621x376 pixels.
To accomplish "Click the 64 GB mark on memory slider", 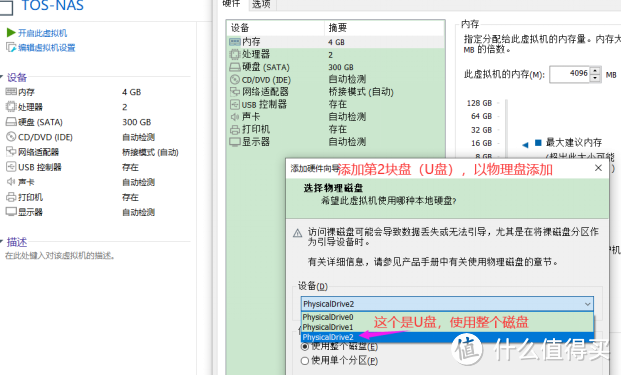I will point(481,116).
